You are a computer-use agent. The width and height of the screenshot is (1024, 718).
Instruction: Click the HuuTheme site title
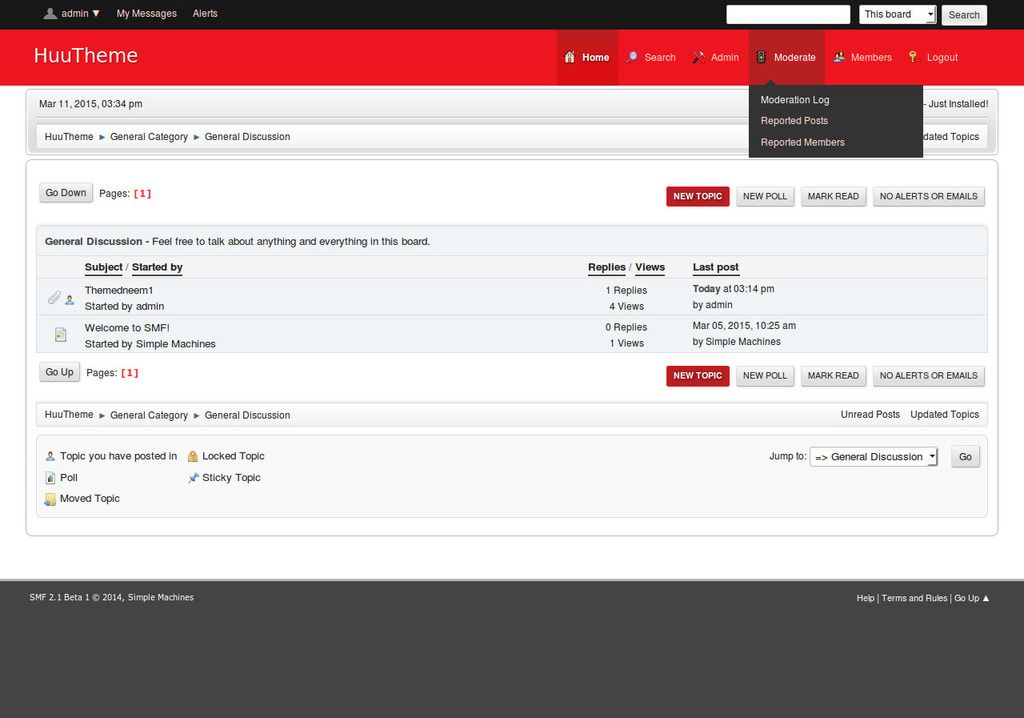(x=86, y=56)
